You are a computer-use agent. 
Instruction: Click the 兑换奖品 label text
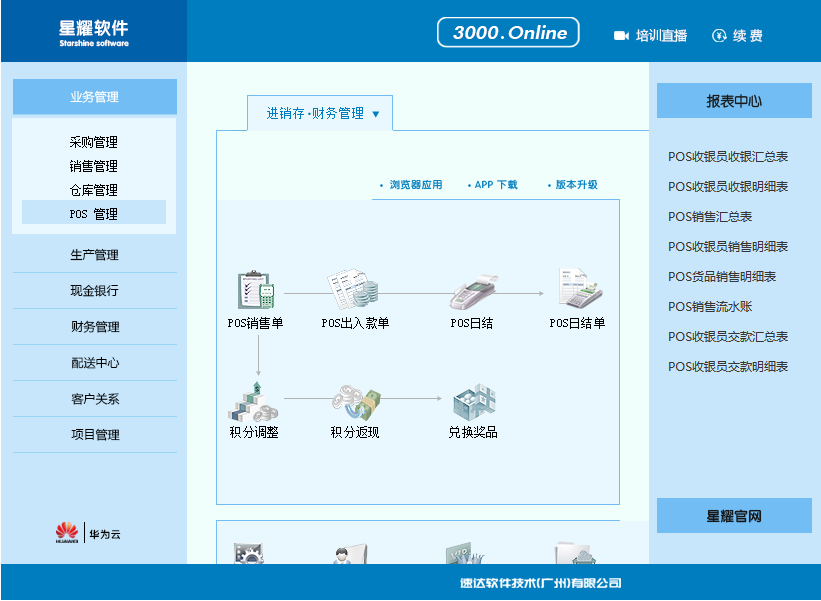pyautogui.click(x=473, y=432)
